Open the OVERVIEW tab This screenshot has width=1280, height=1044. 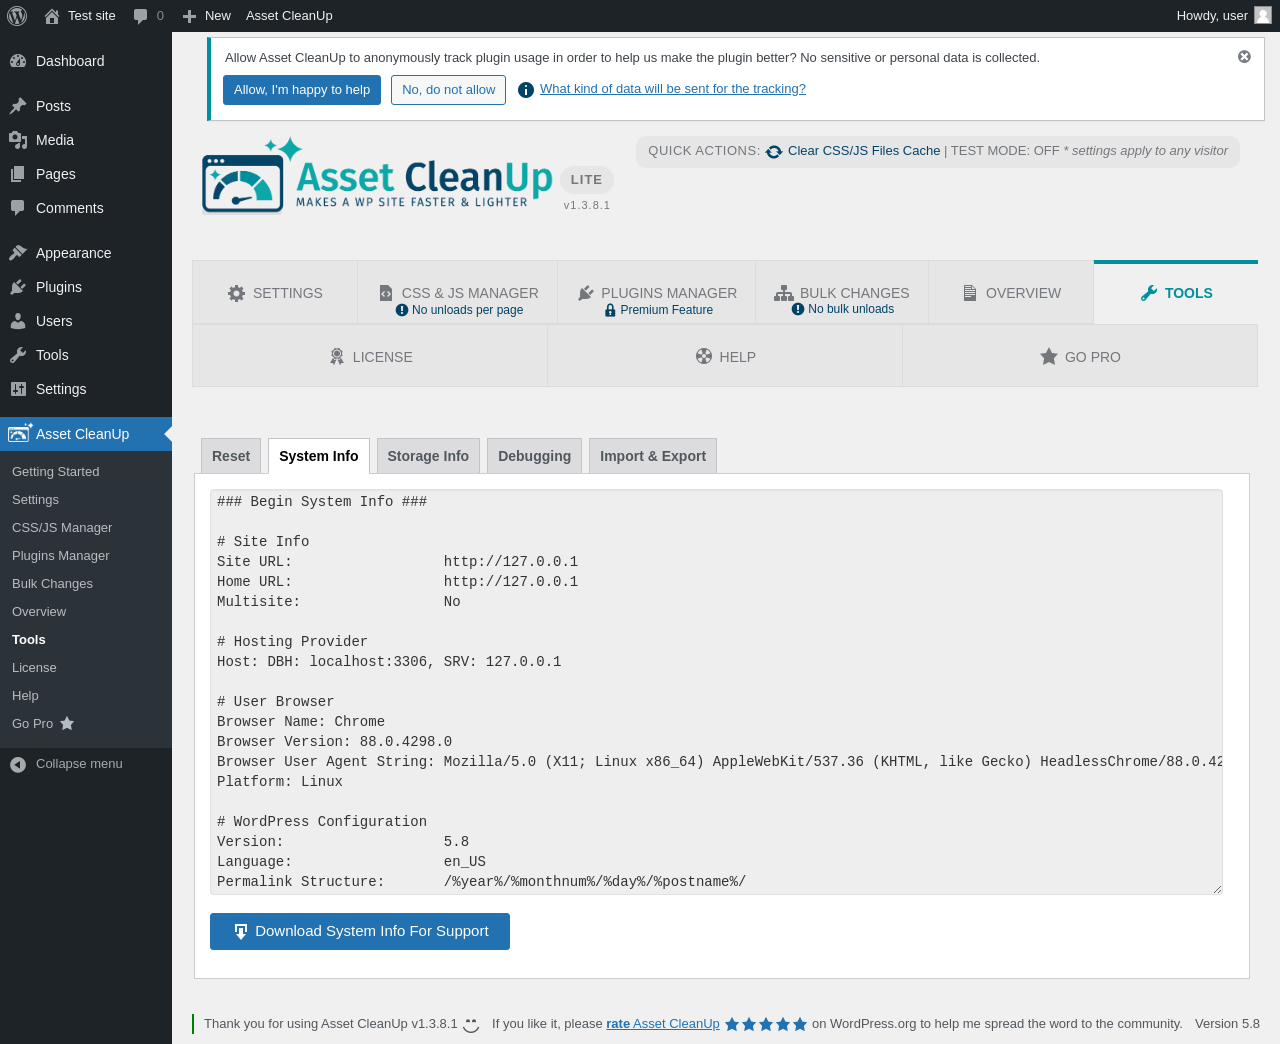(1011, 293)
